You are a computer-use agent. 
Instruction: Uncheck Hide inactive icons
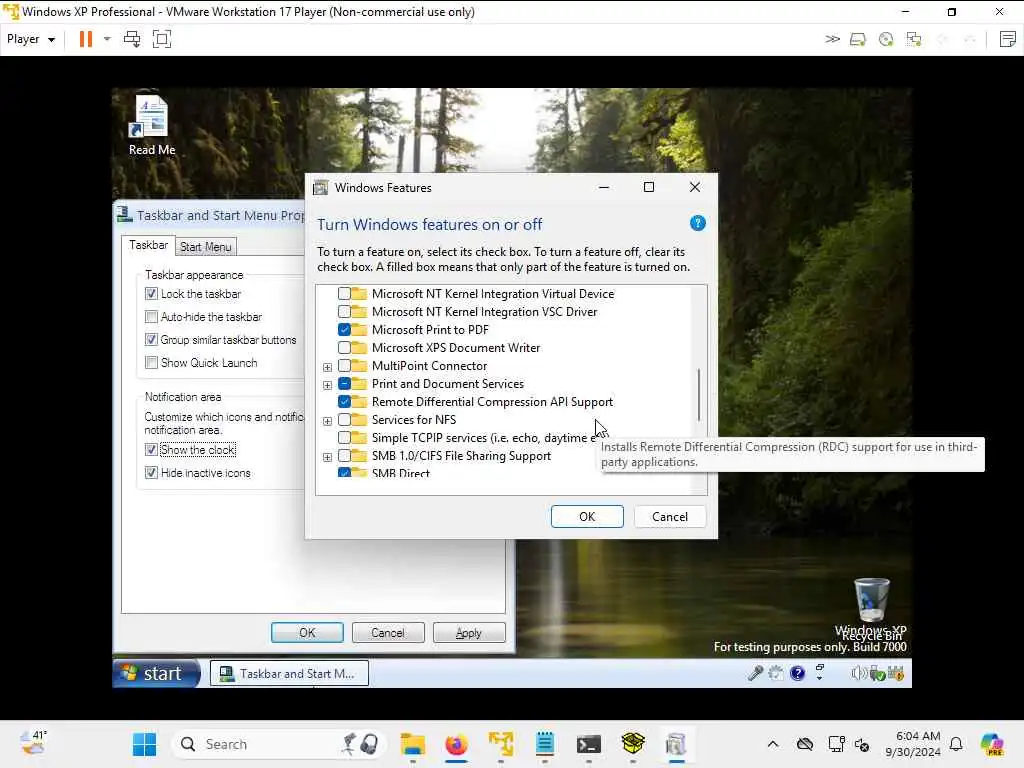point(151,473)
